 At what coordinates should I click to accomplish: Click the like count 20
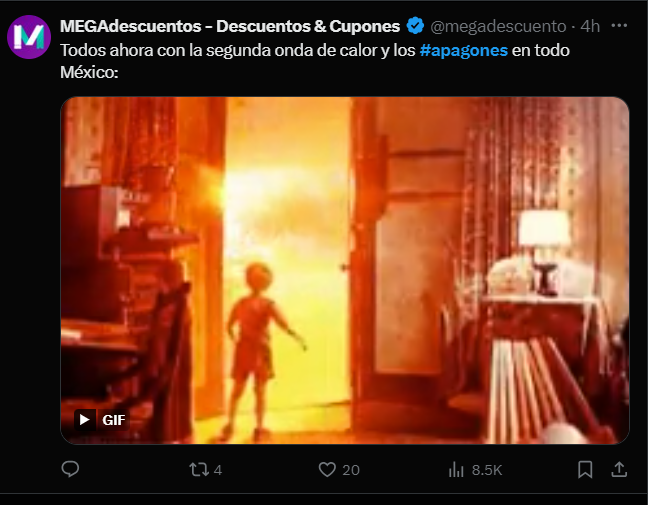[x=351, y=470]
